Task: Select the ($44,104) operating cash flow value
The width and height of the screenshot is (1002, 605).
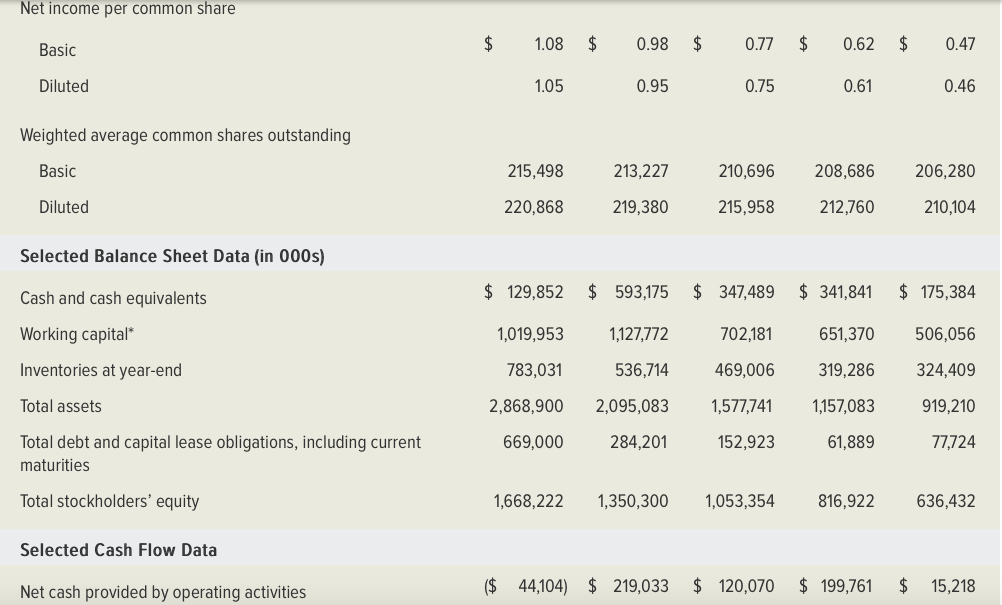Action: [527, 586]
